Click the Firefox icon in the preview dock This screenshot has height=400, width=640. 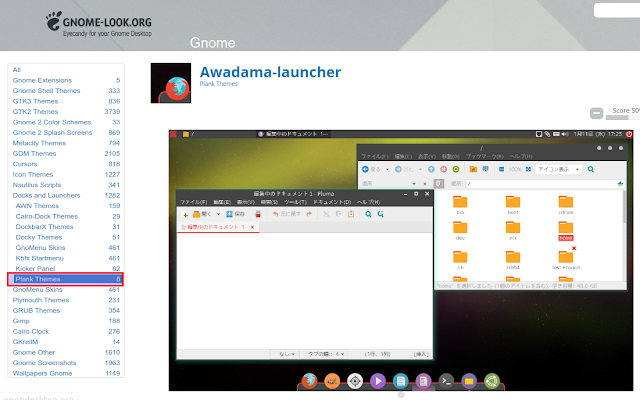[309, 380]
